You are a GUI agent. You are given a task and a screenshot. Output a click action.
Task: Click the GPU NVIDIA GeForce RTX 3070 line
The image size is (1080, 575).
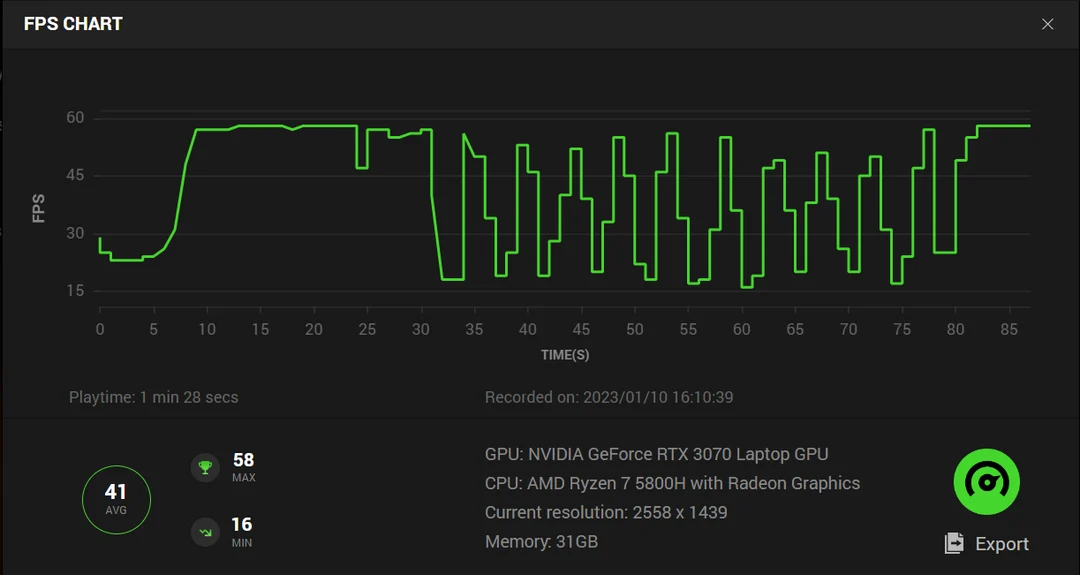(x=656, y=454)
